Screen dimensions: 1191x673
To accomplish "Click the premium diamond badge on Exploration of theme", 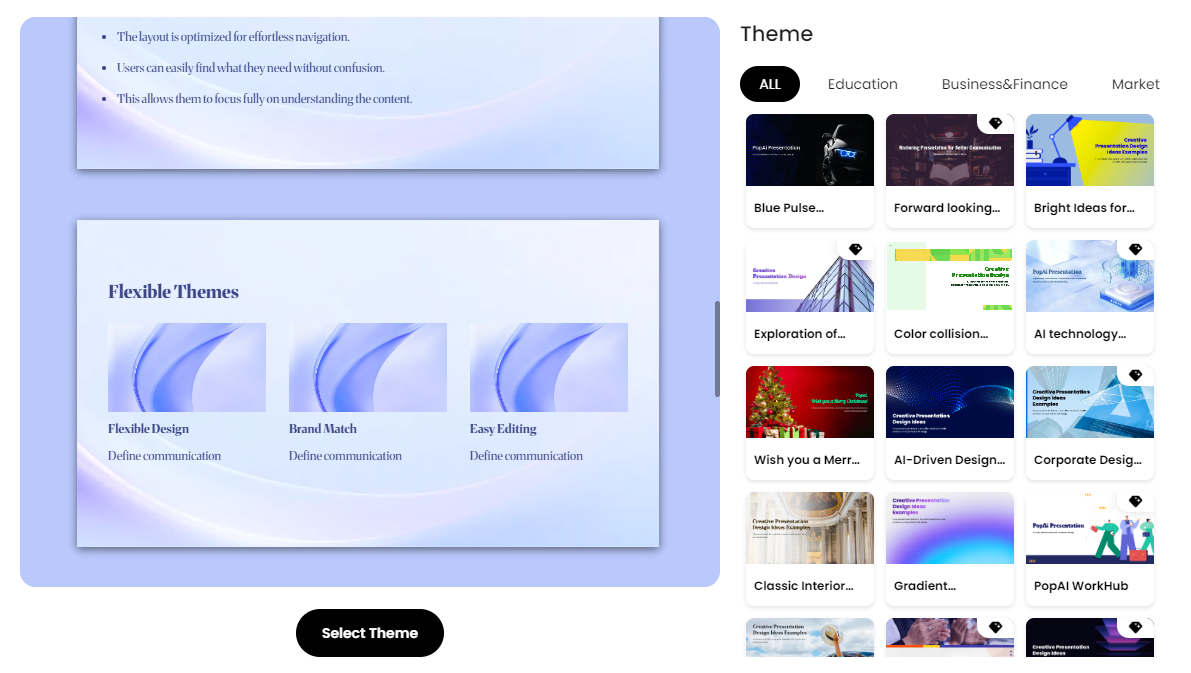I will click(x=855, y=249).
